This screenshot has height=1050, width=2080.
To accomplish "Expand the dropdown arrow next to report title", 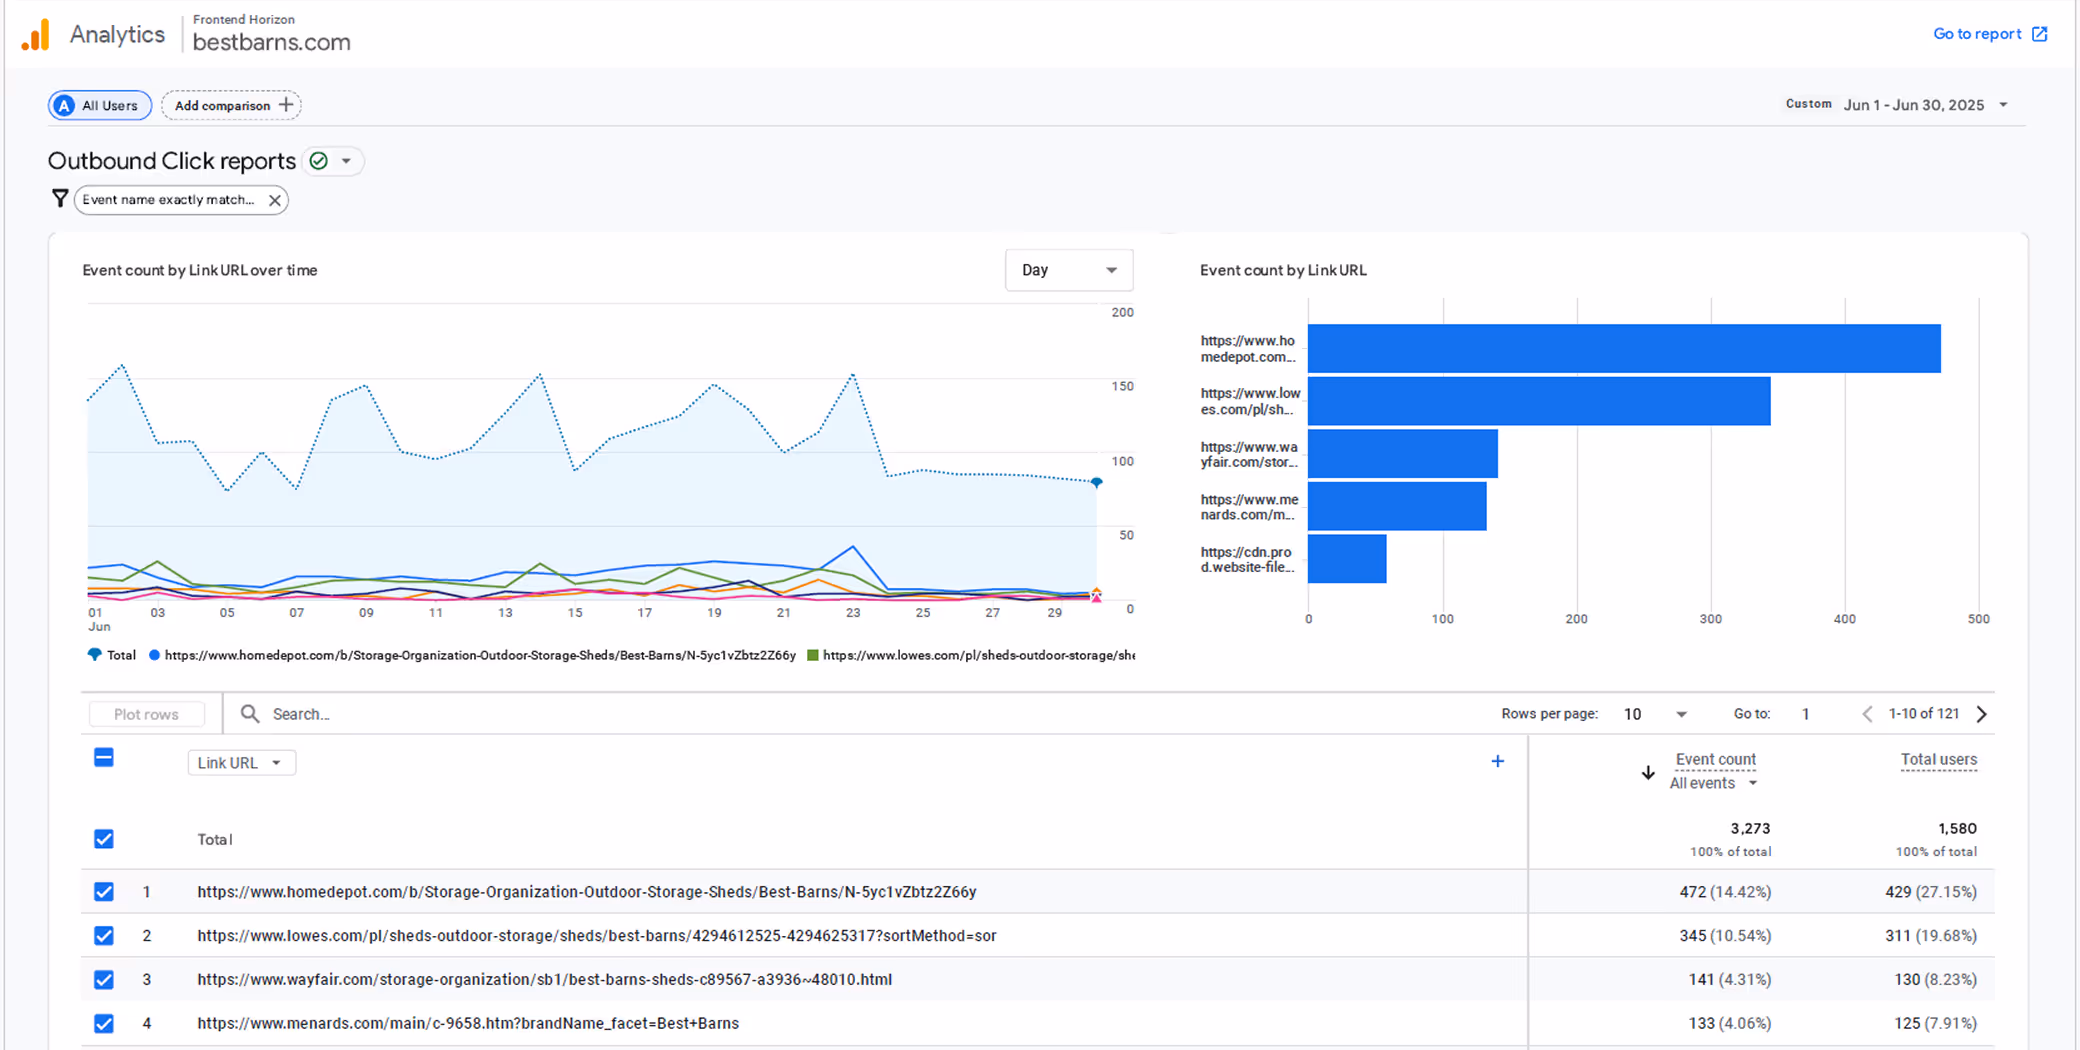I will [346, 161].
